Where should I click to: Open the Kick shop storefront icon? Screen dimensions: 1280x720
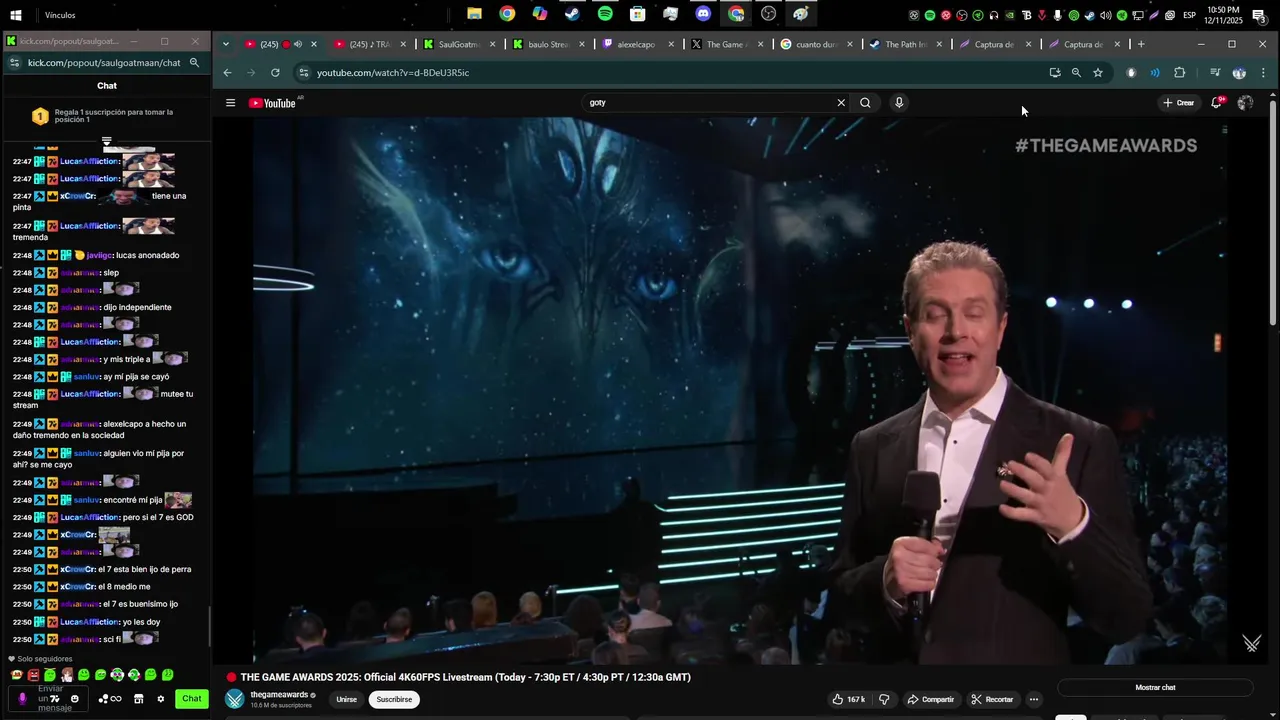(138, 699)
